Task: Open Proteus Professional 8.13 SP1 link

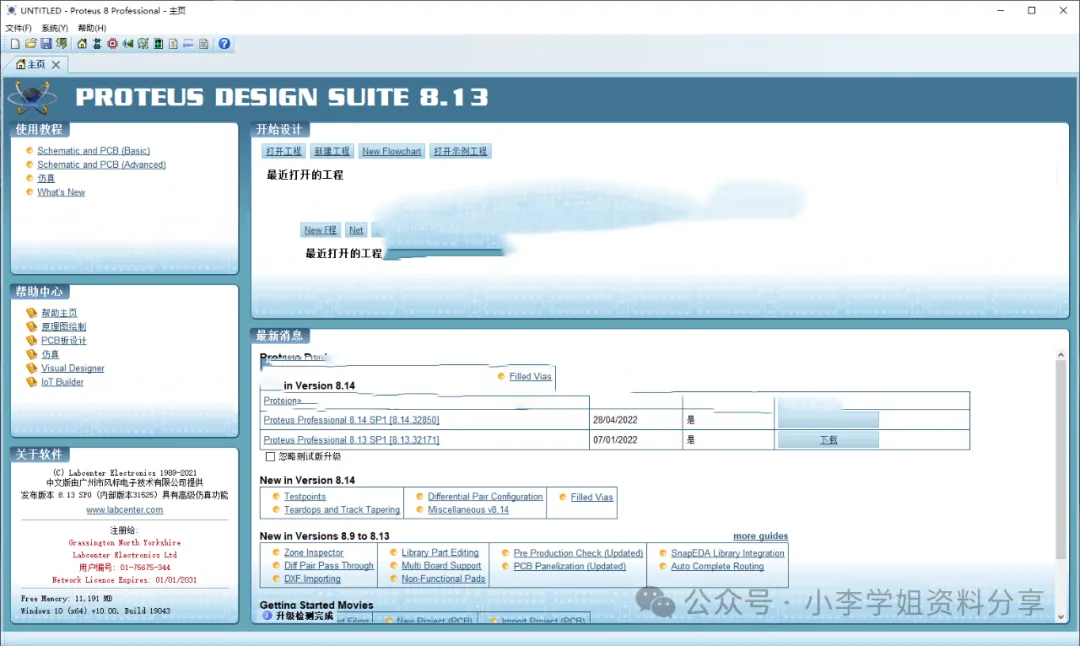Action: 351,439
